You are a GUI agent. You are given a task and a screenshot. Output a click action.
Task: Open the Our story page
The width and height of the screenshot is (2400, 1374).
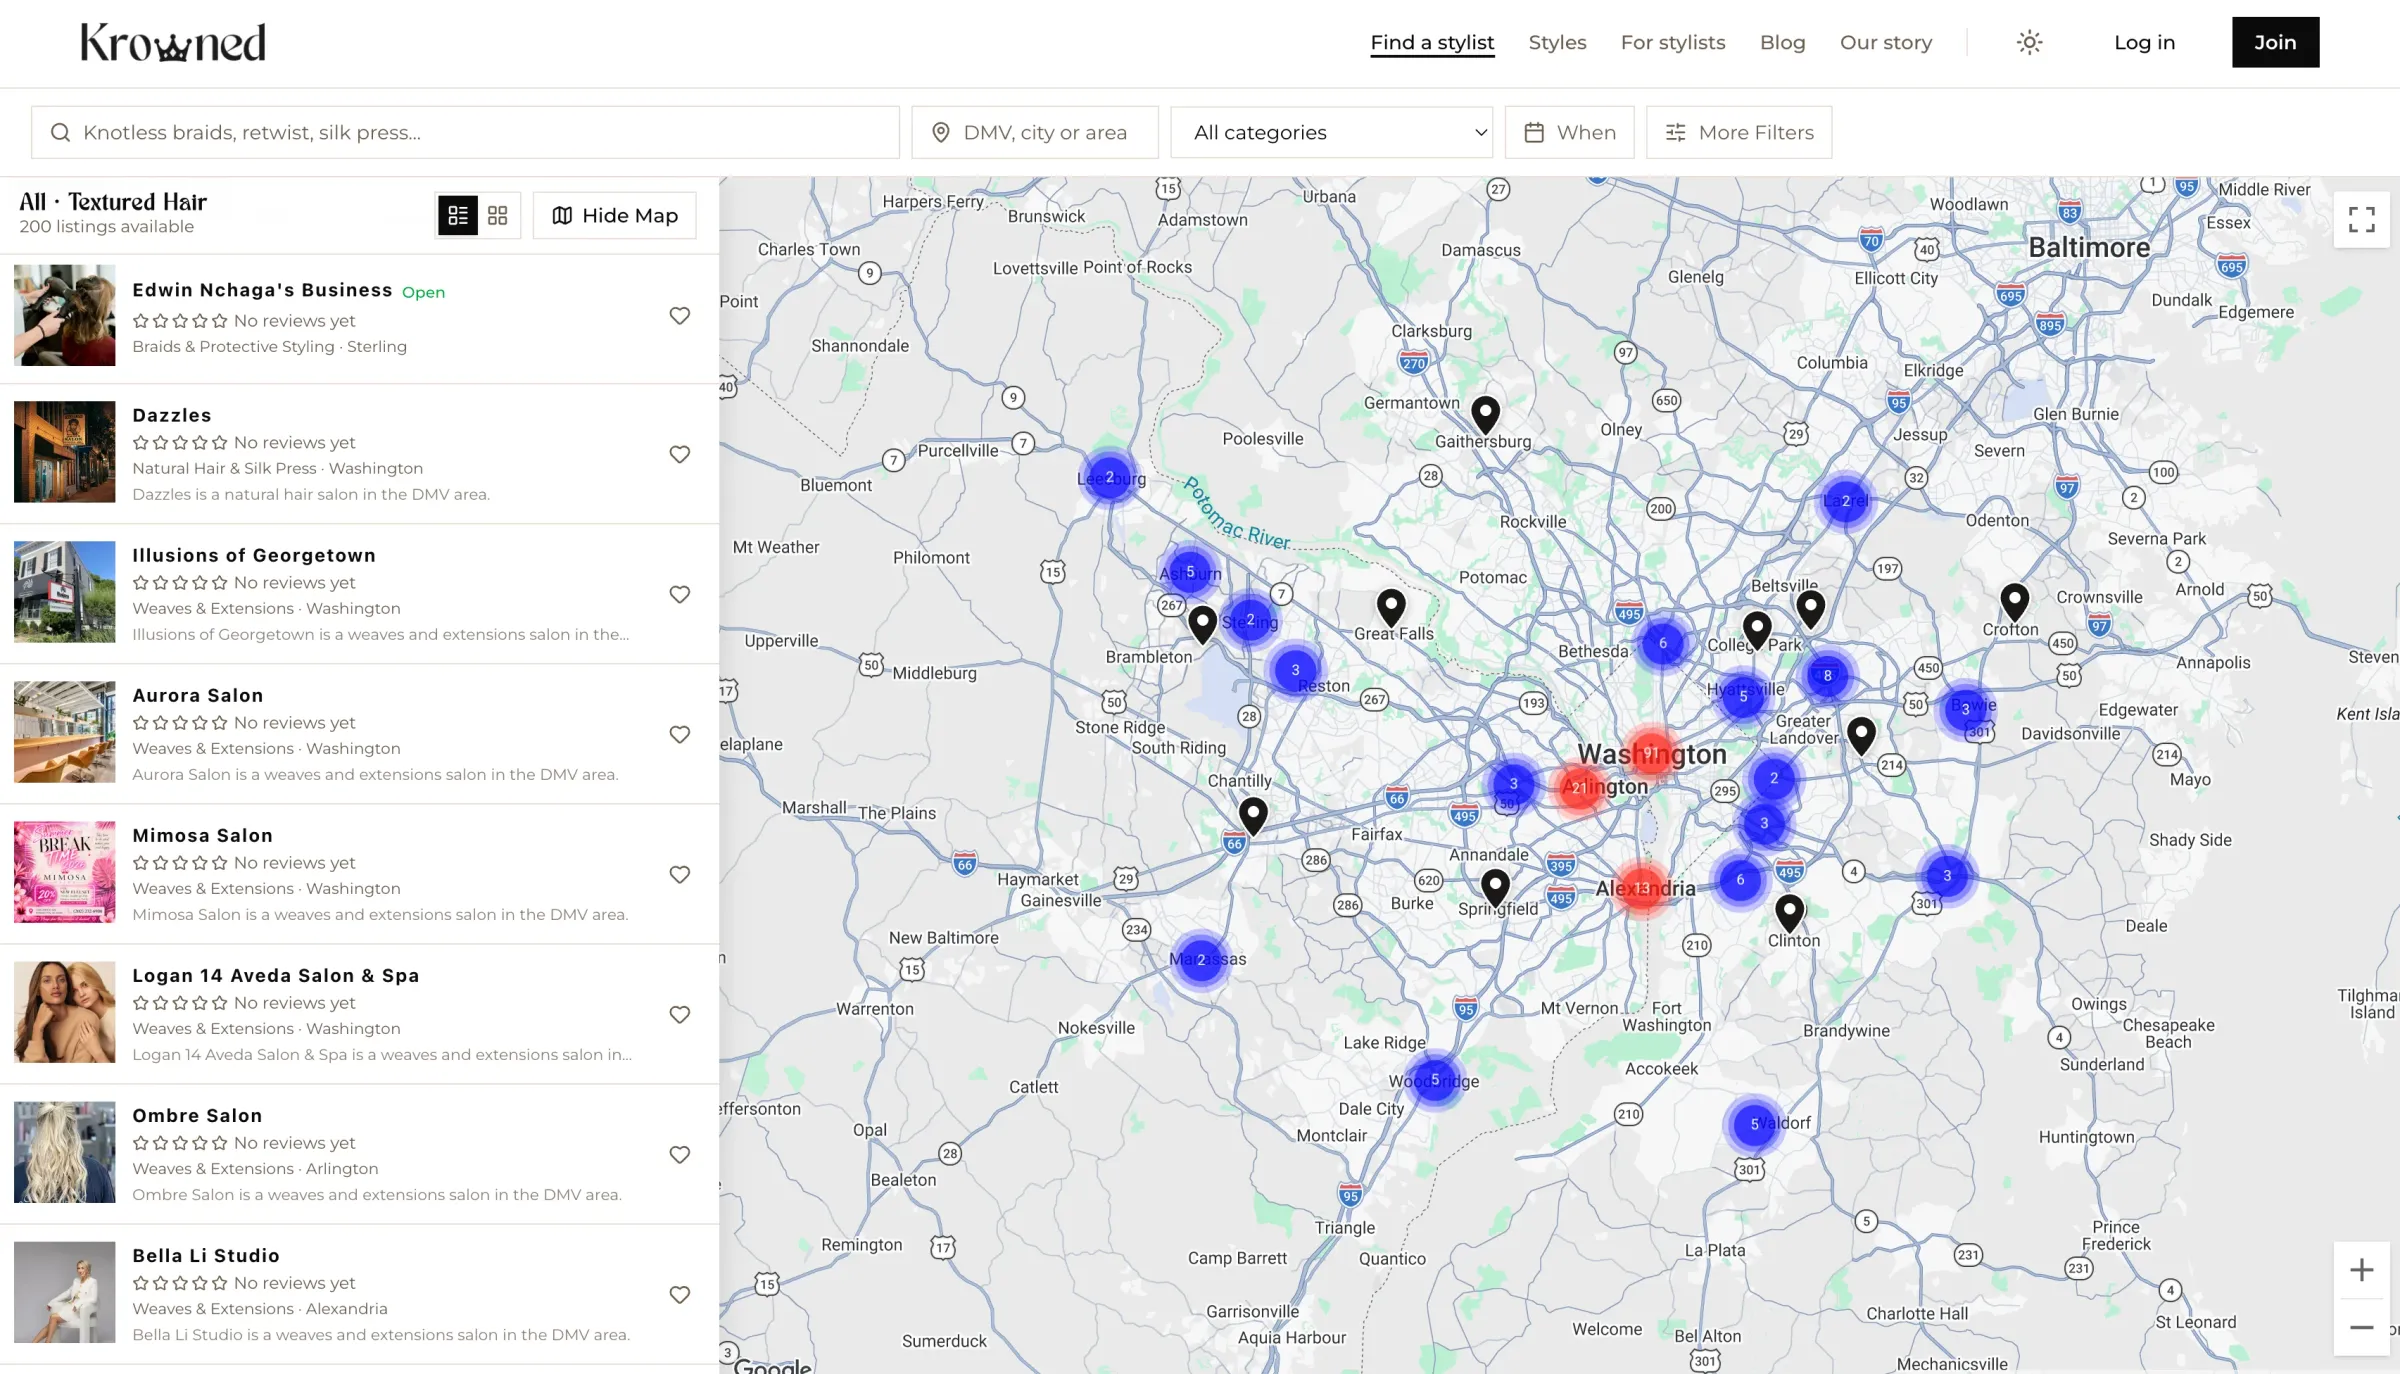(x=1886, y=42)
